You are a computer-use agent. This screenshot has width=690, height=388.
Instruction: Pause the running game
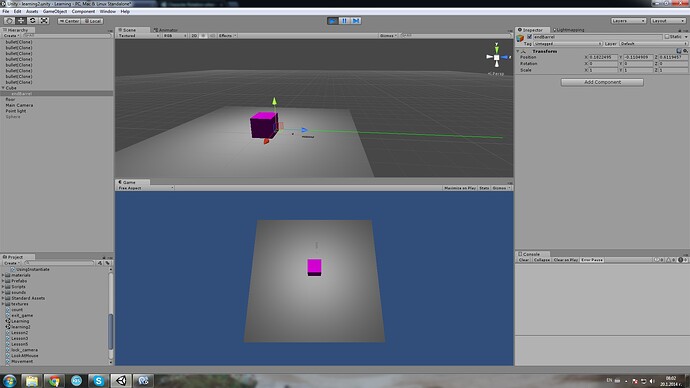345,21
